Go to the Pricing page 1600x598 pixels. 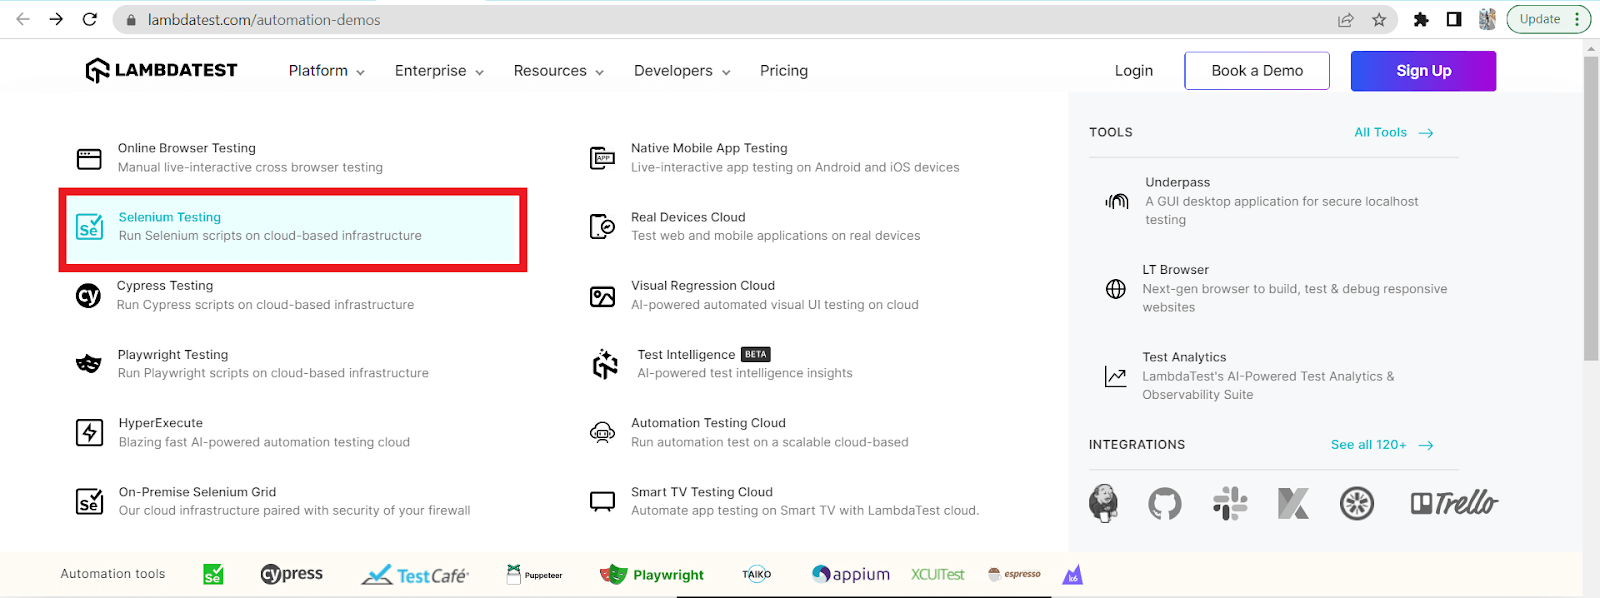[784, 71]
